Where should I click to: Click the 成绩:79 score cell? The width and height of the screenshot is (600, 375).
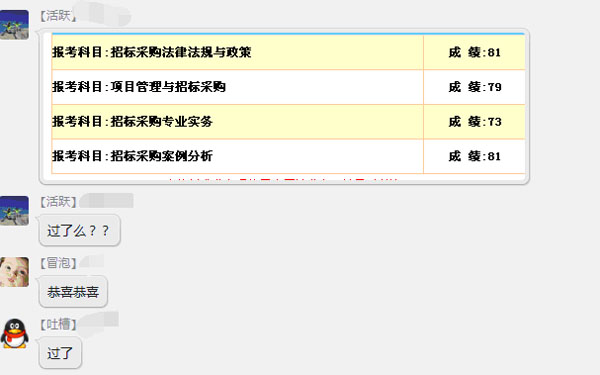(x=474, y=87)
